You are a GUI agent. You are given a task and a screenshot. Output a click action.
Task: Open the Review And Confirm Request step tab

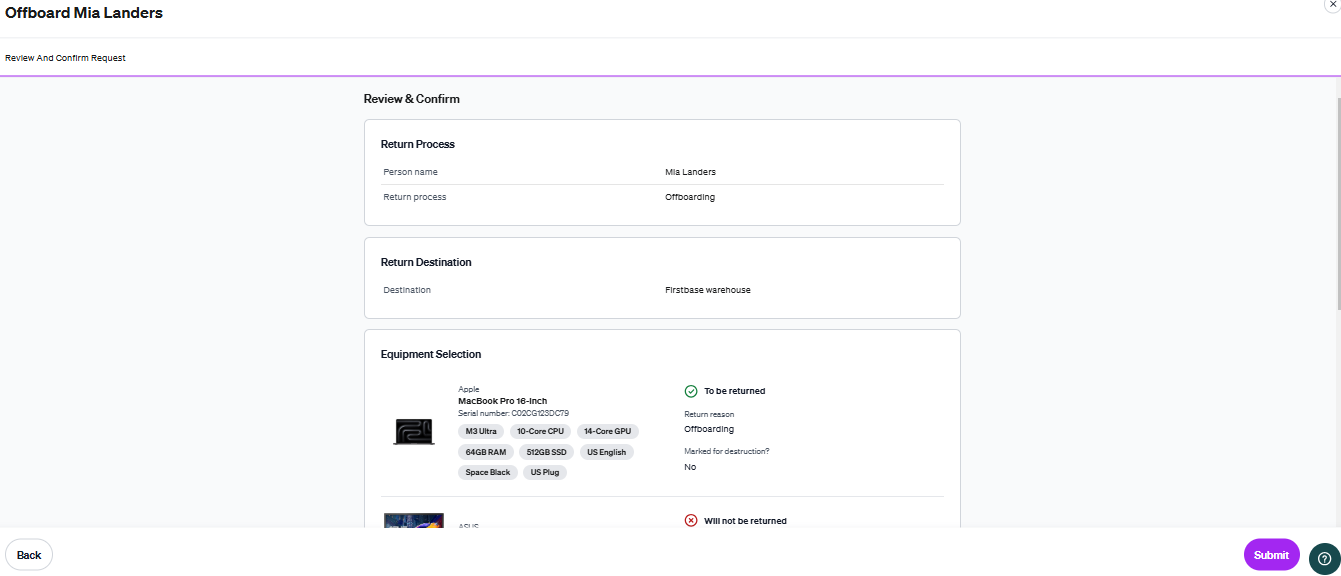coord(66,58)
